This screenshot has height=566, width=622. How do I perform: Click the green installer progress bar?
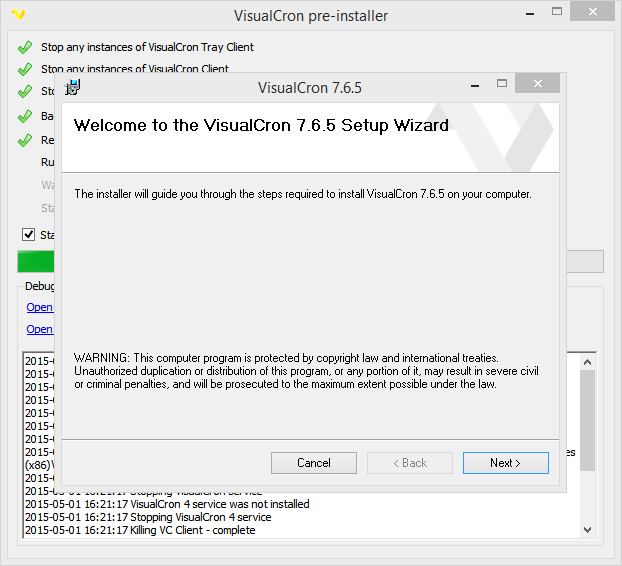tap(36, 262)
